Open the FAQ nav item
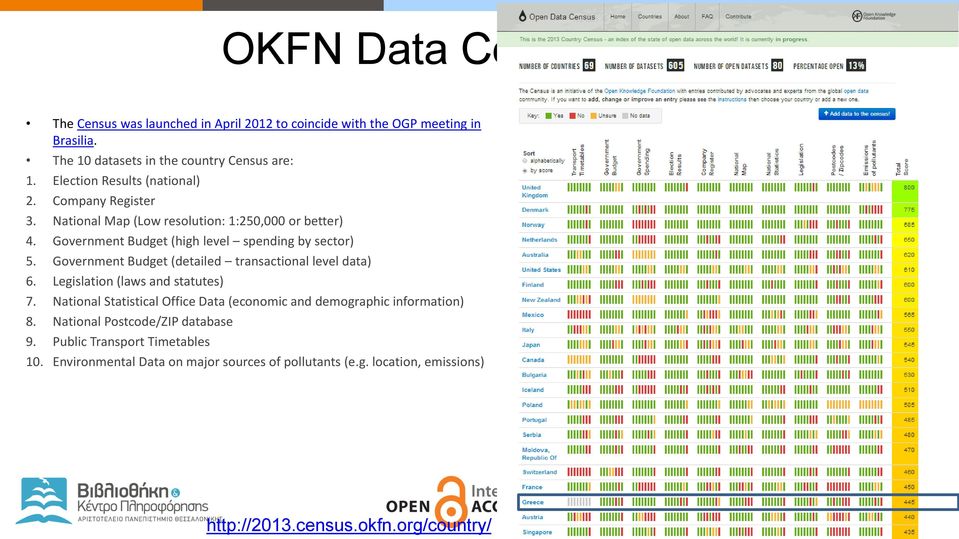Image resolution: width=959 pixels, height=539 pixels. pos(707,17)
